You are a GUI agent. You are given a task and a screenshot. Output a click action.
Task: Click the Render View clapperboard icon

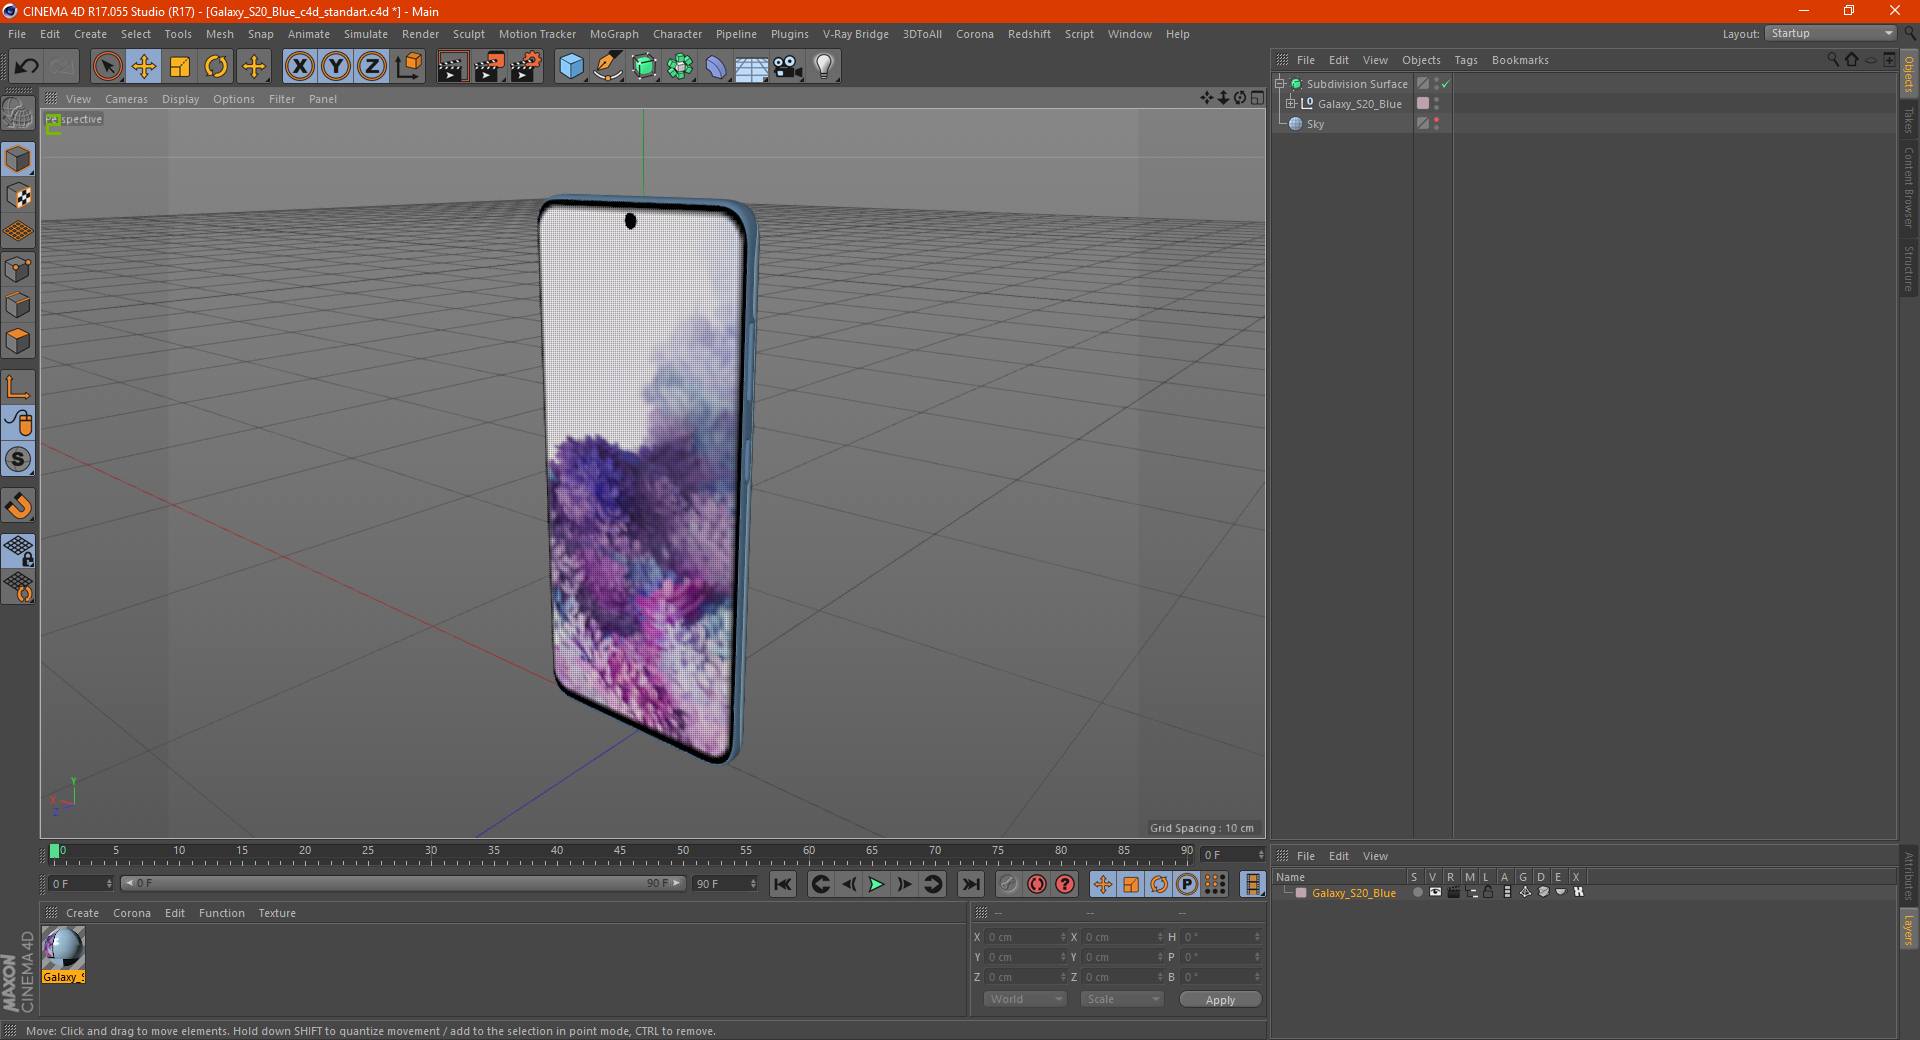click(x=452, y=67)
